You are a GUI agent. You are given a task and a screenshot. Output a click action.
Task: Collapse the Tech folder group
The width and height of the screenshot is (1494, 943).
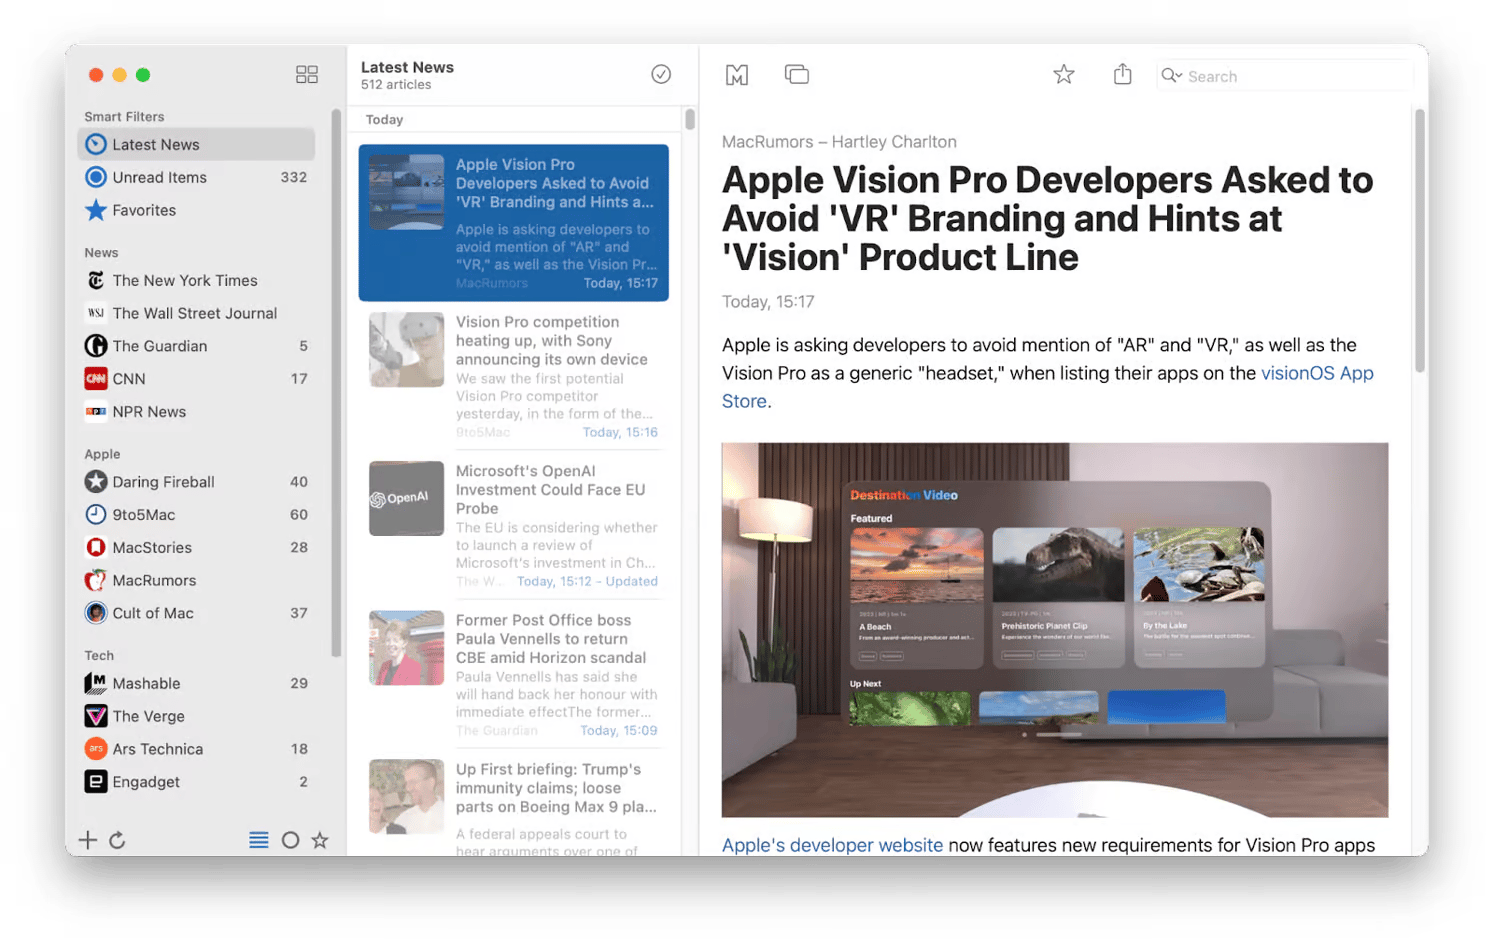(99, 656)
